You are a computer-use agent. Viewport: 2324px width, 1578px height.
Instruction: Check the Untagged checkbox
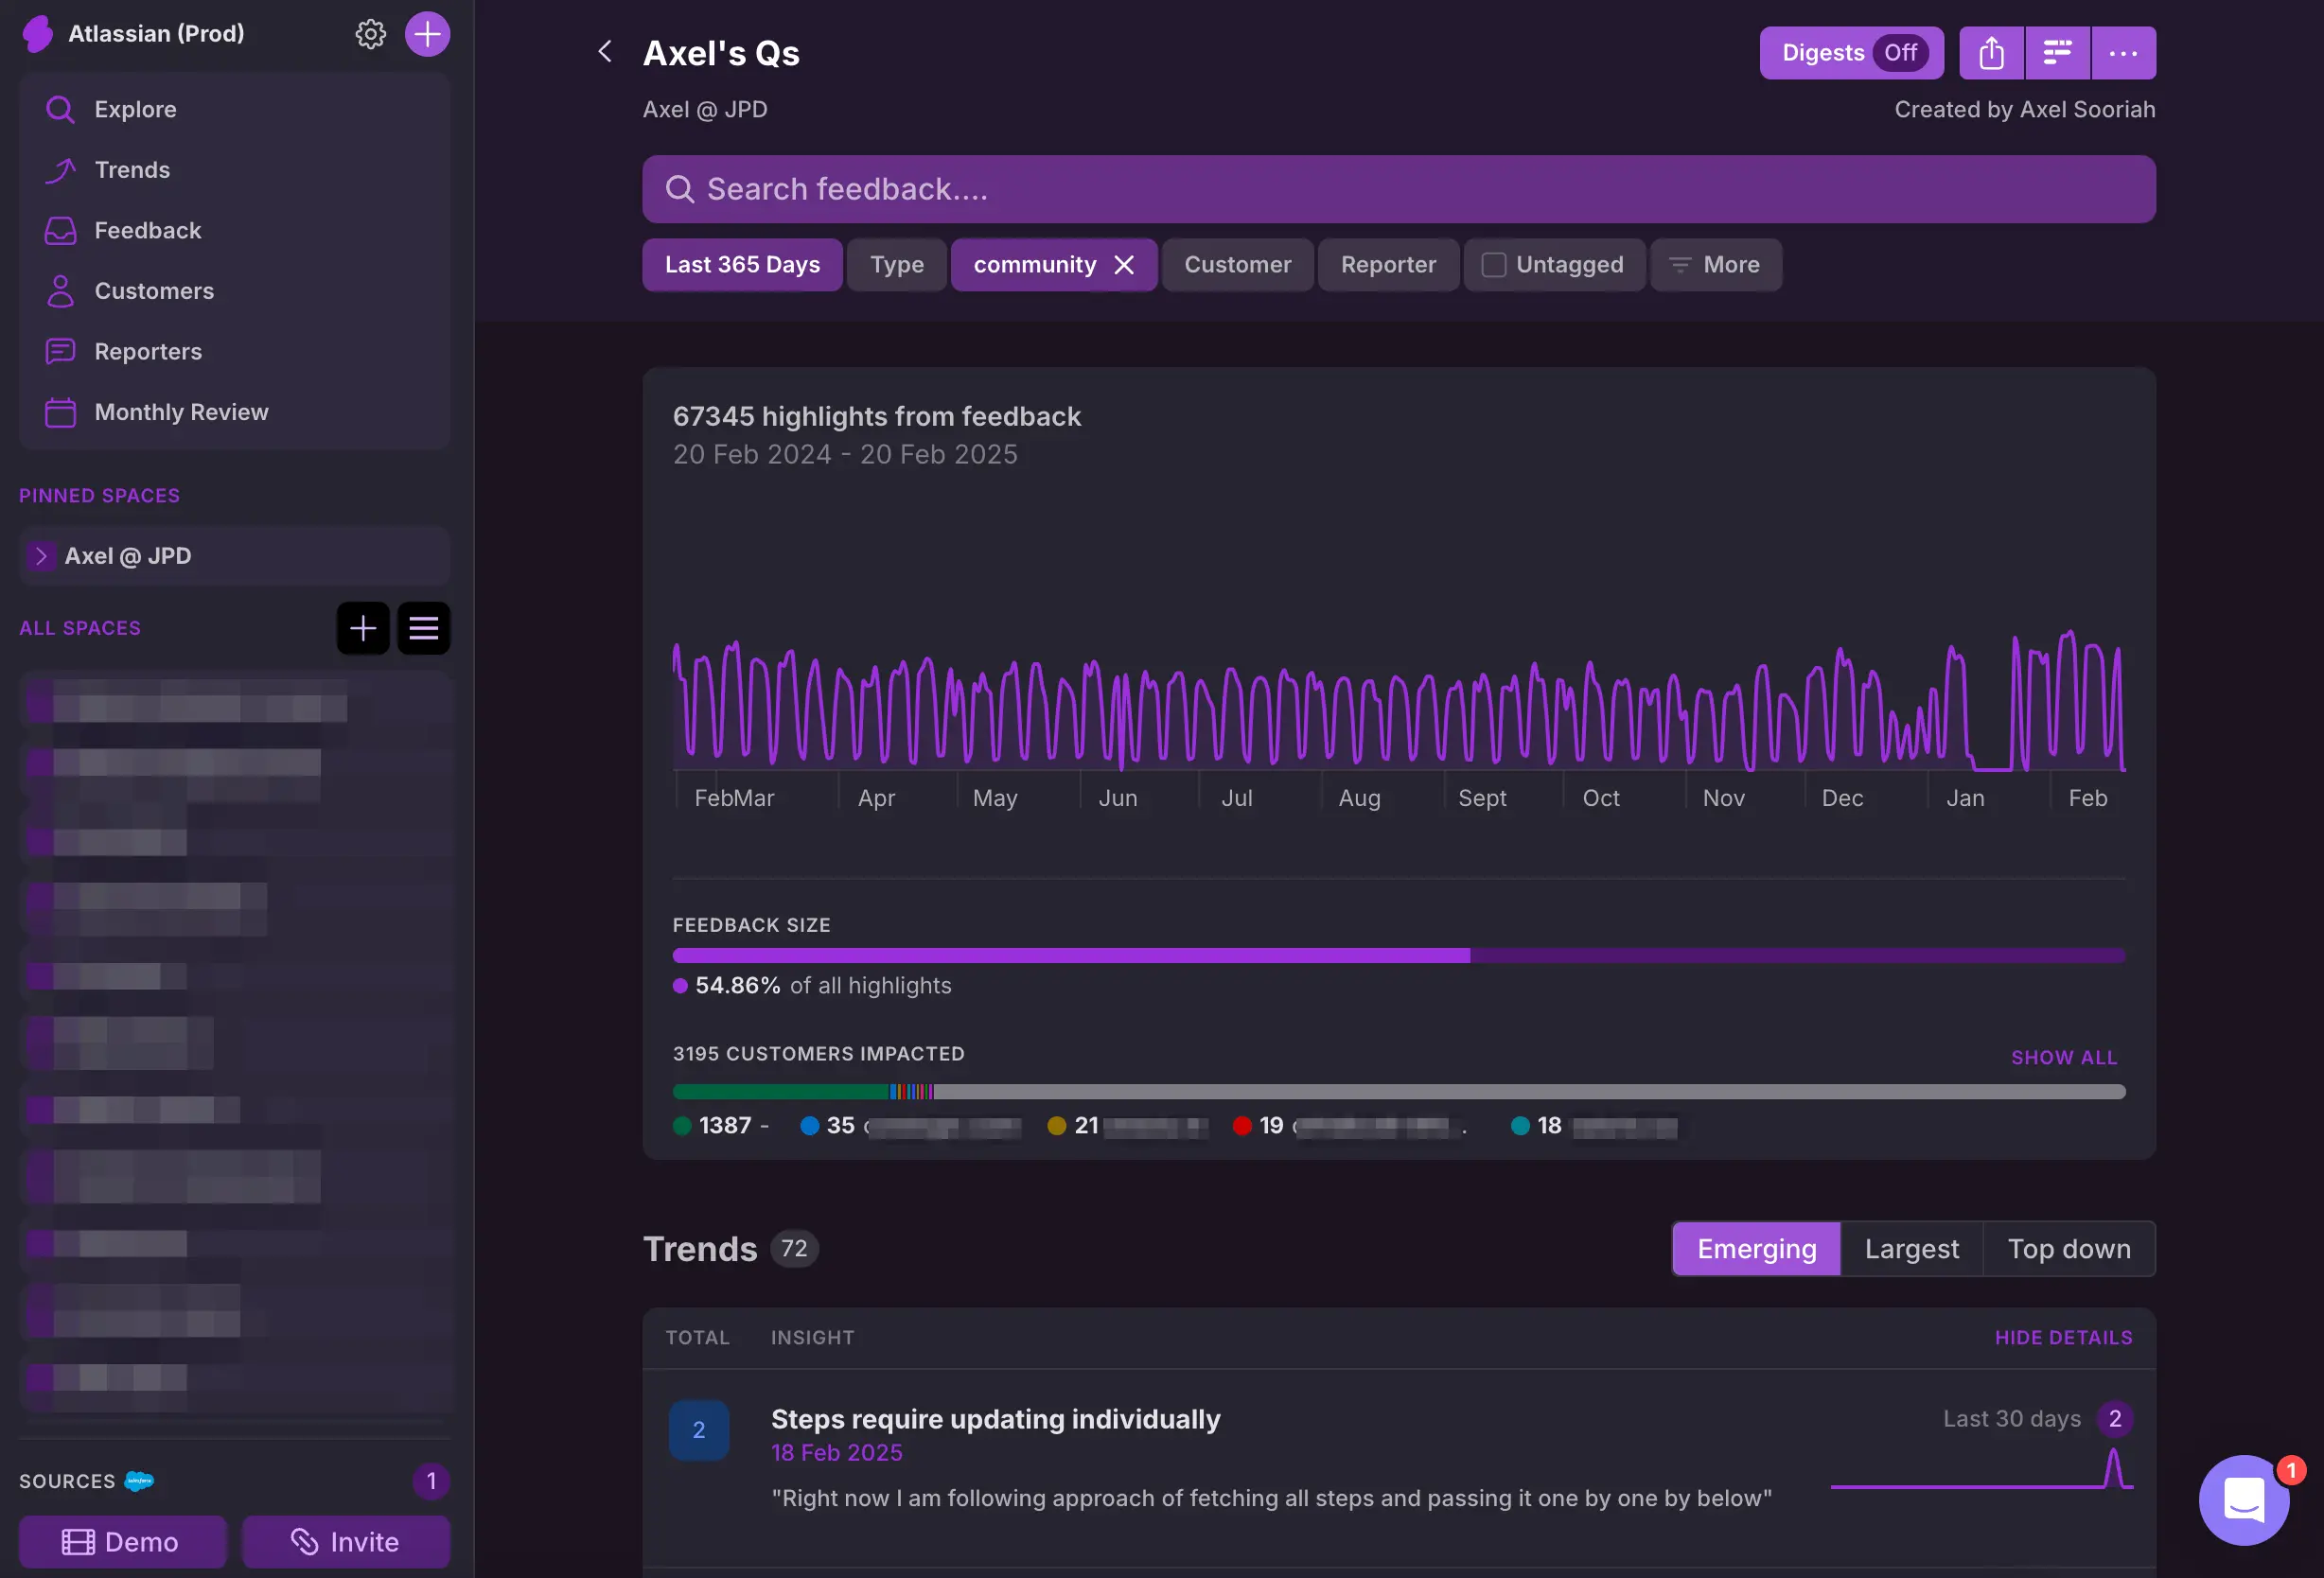point(1493,265)
